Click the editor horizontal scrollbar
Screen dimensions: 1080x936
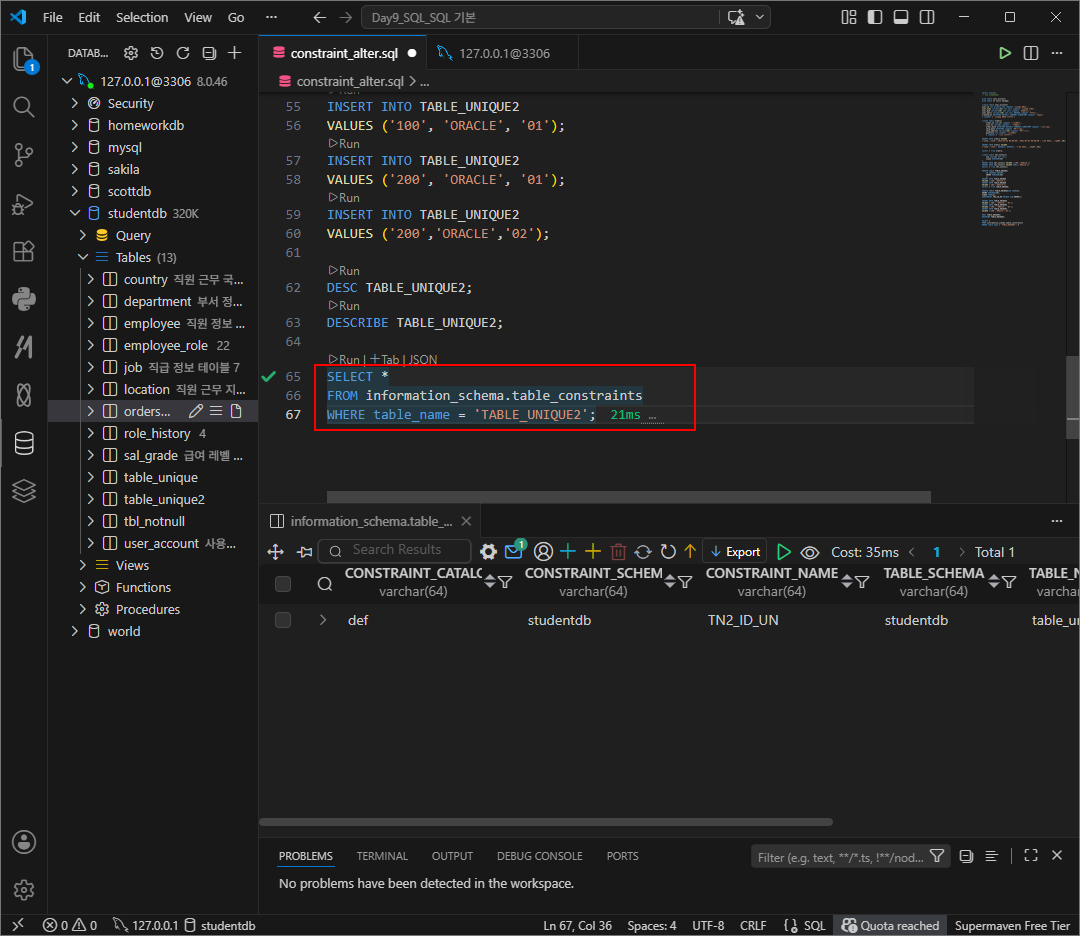click(x=628, y=497)
